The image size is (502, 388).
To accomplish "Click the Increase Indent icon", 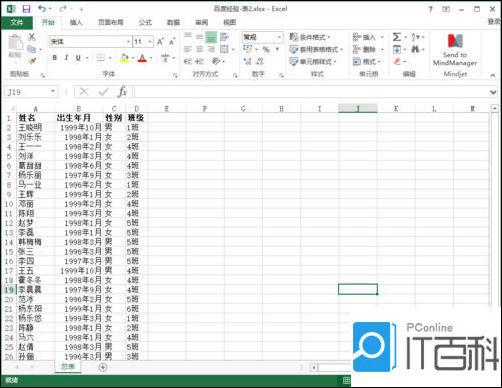I will 199,61.
